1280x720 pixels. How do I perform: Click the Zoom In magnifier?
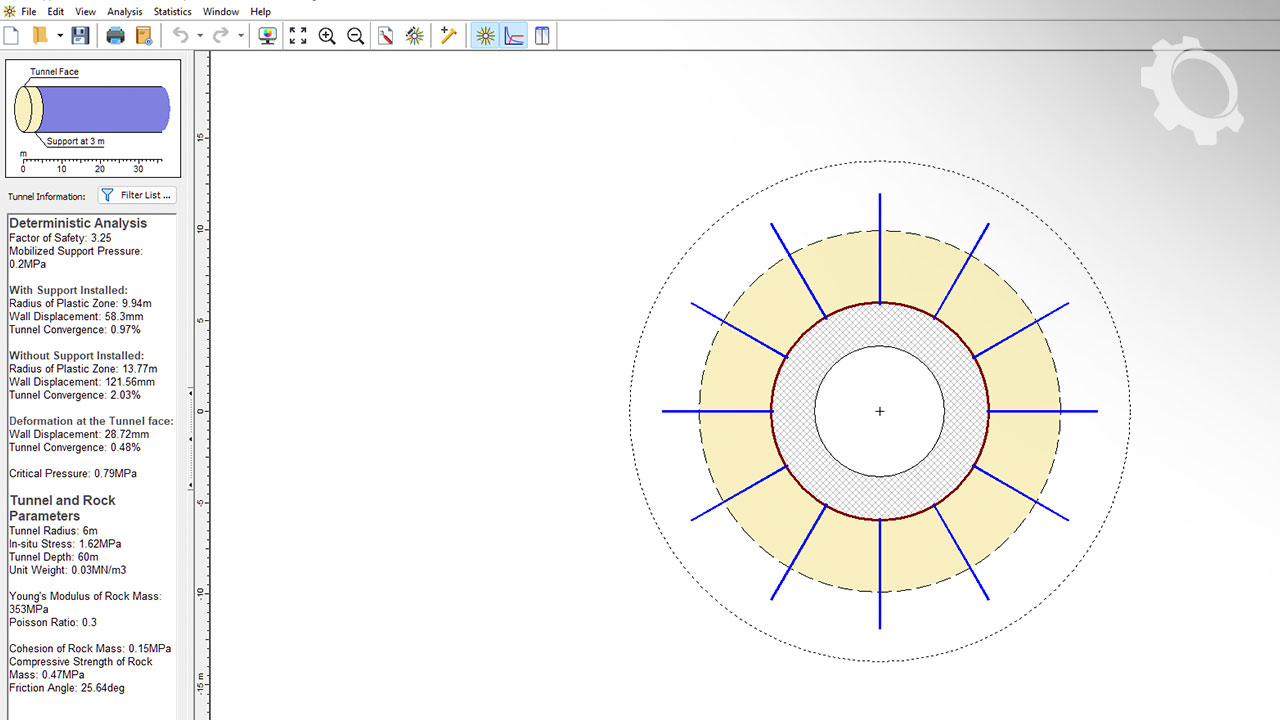pyautogui.click(x=327, y=36)
